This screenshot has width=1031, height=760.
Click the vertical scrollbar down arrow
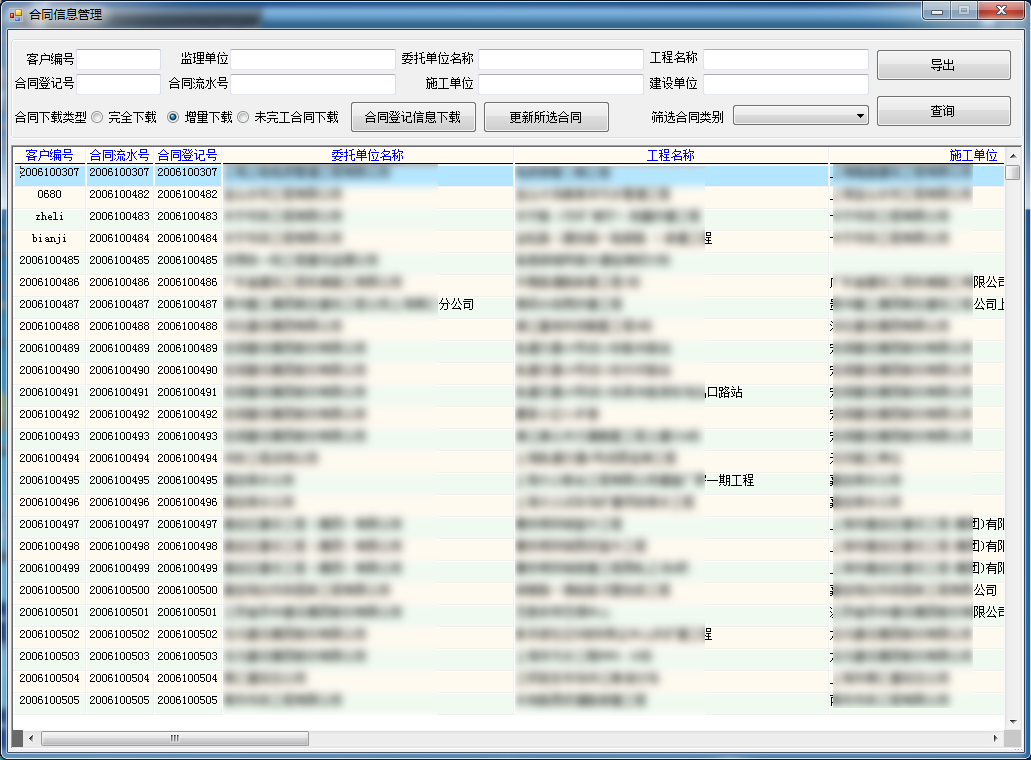coord(1012,722)
